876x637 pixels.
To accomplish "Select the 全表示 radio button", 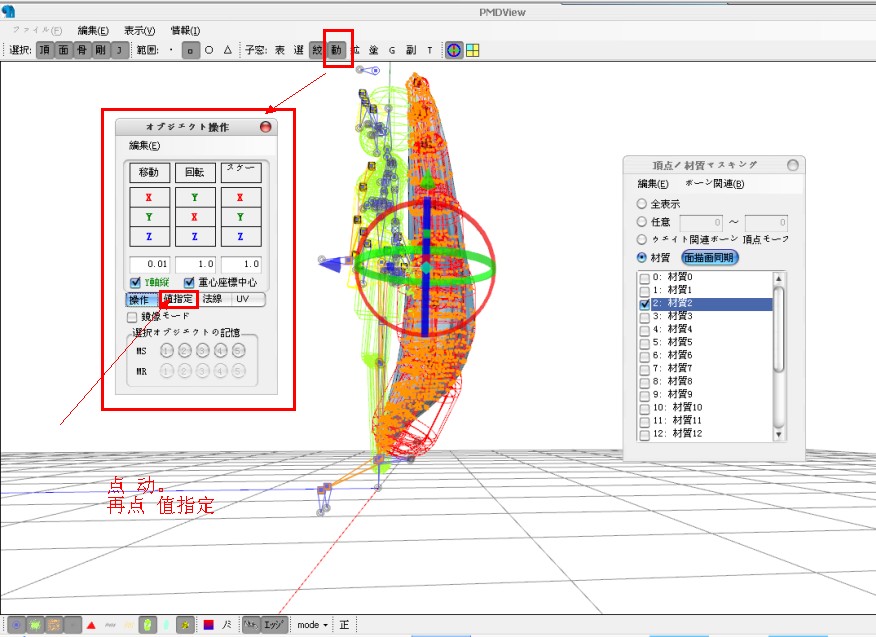I will coord(641,204).
